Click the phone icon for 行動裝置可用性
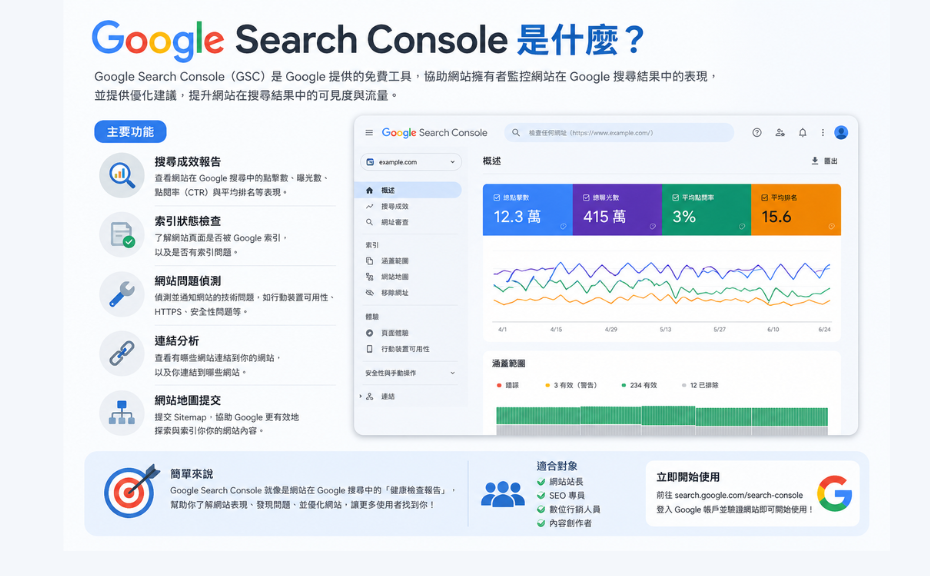Viewport: 930px width, 576px height. click(x=370, y=349)
